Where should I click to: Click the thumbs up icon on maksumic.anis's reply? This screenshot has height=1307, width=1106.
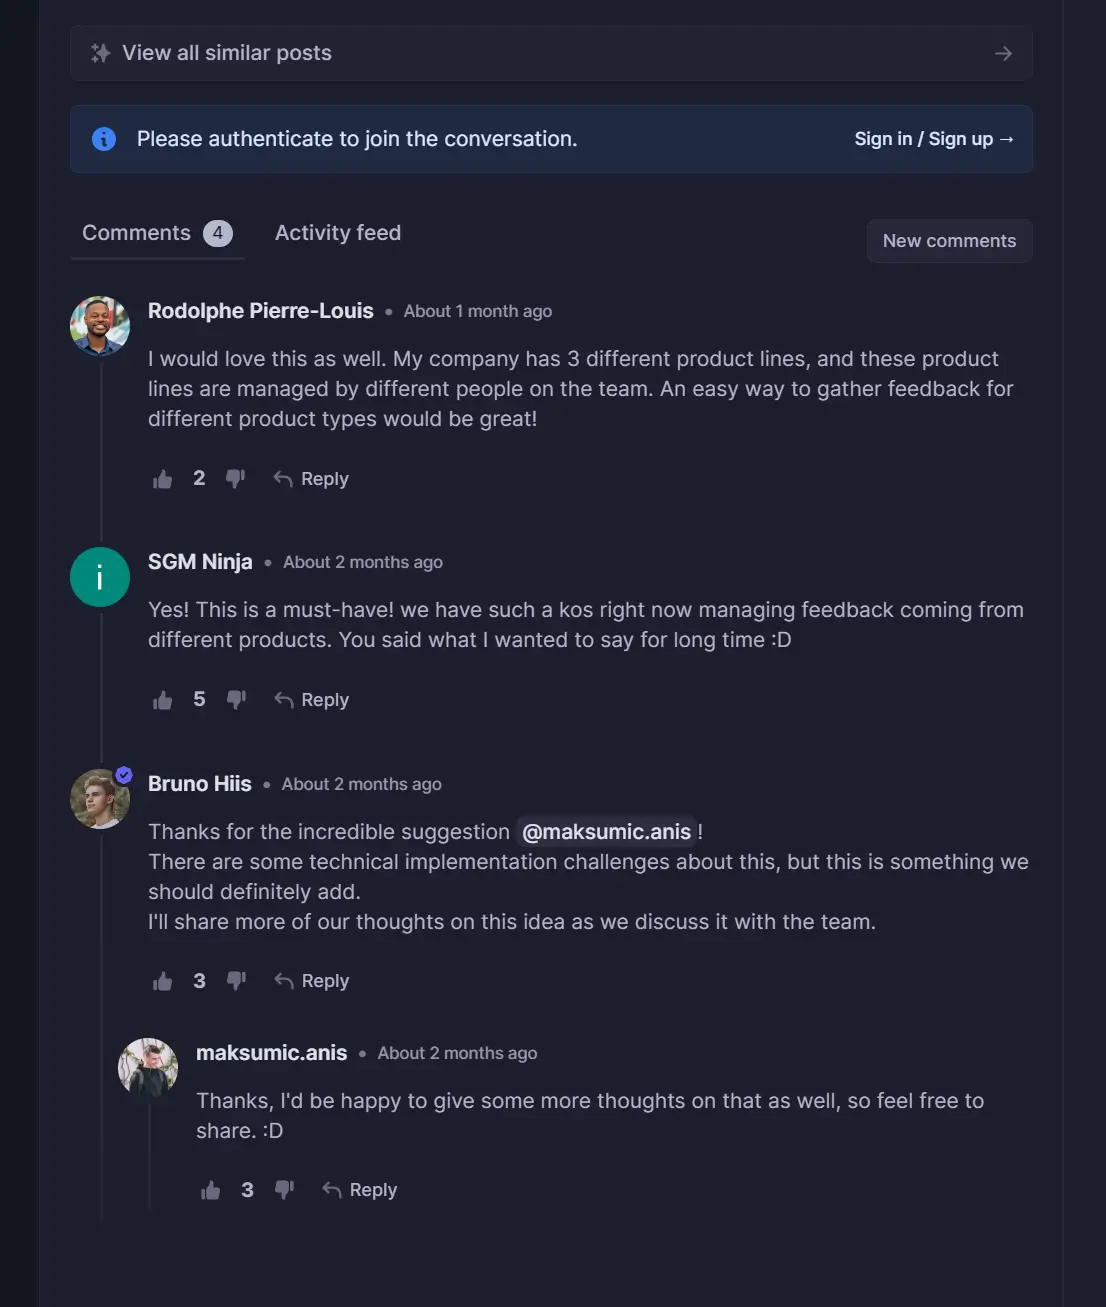click(210, 1189)
